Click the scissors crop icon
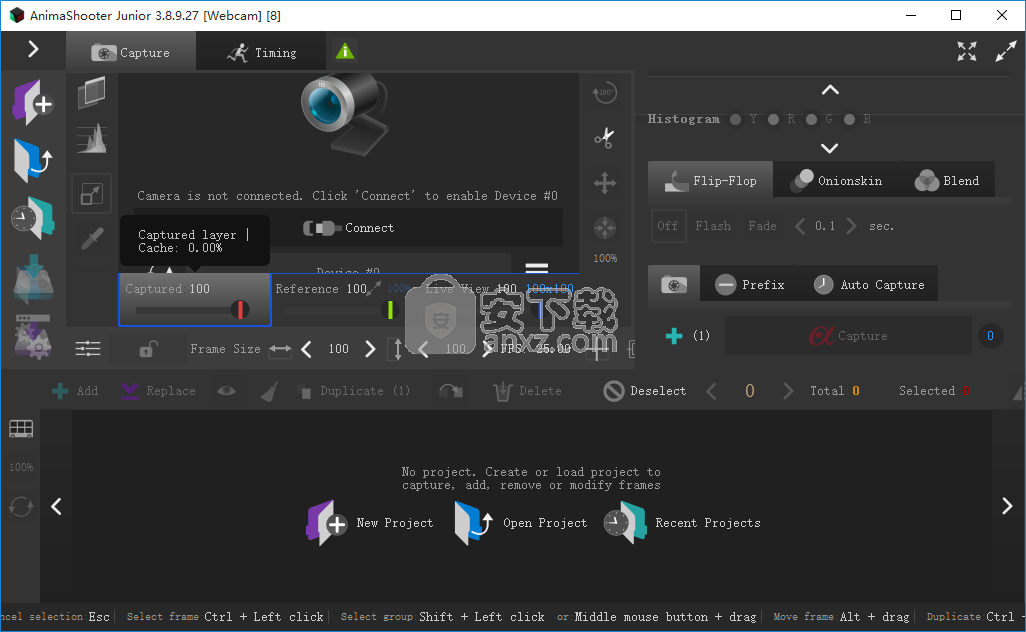The image size is (1026, 632). click(x=604, y=137)
